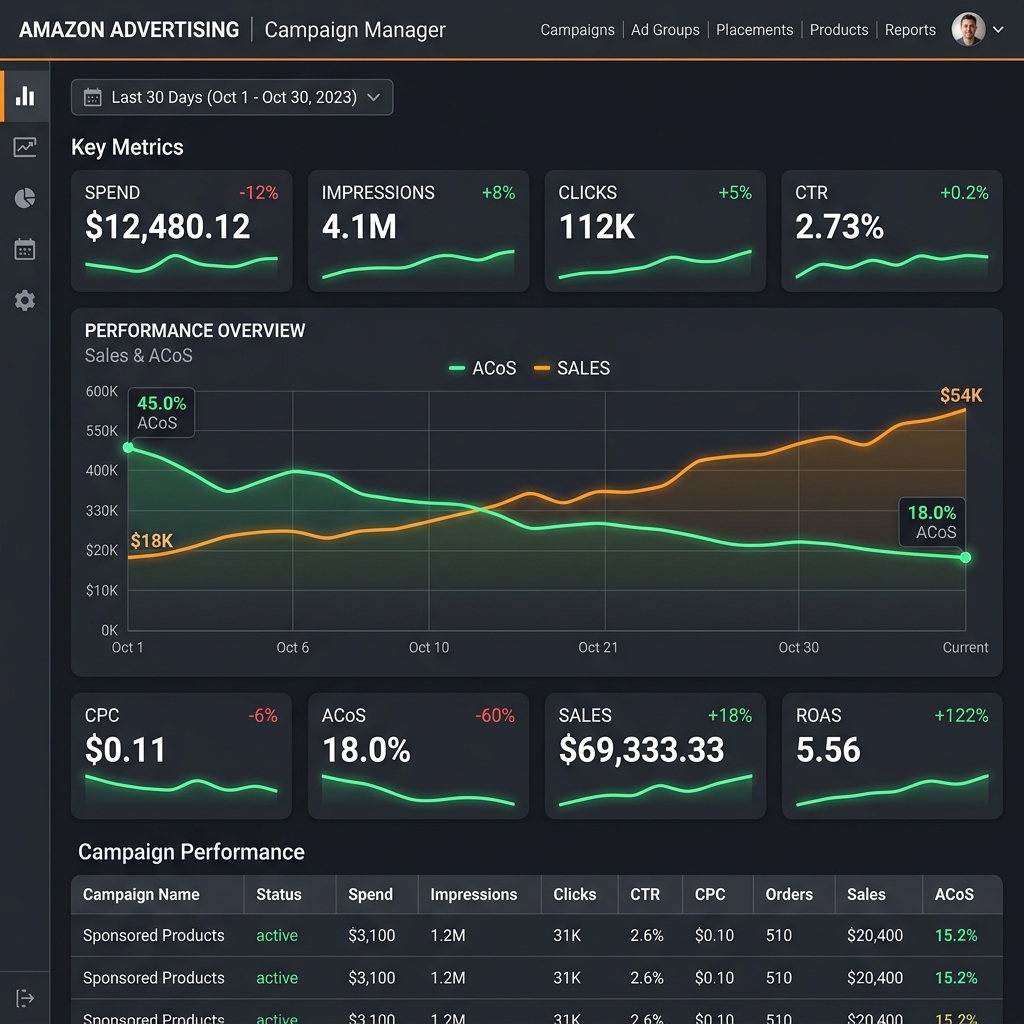Select the IMPRESSIONS metric card
1024x1024 pixels.
pos(418,231)
